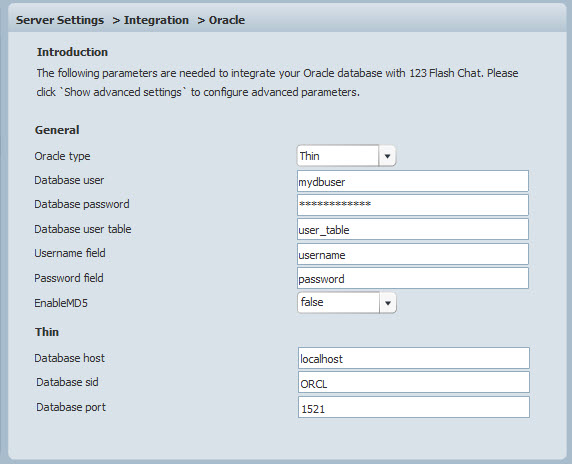Click the General section heading
Viewport: 572px width, 464px height.
57,130
